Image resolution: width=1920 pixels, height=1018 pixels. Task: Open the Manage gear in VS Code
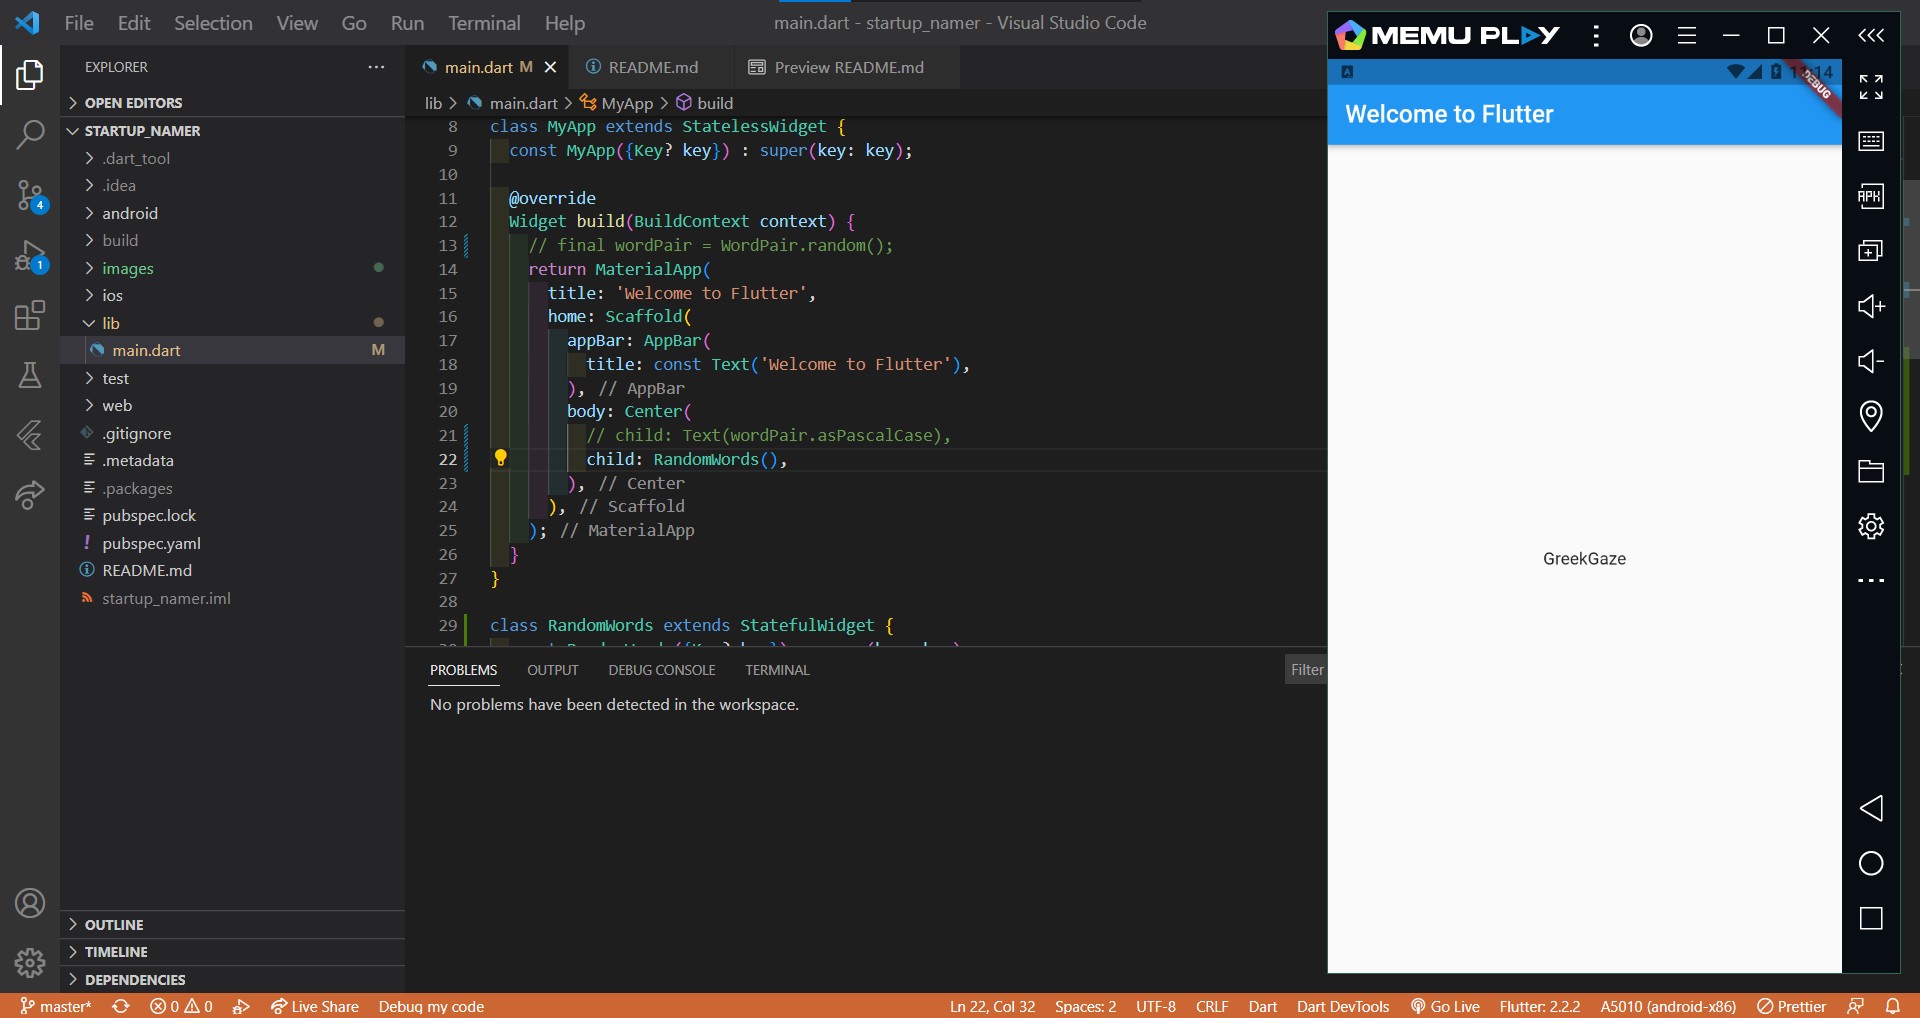tap(30, 962)
